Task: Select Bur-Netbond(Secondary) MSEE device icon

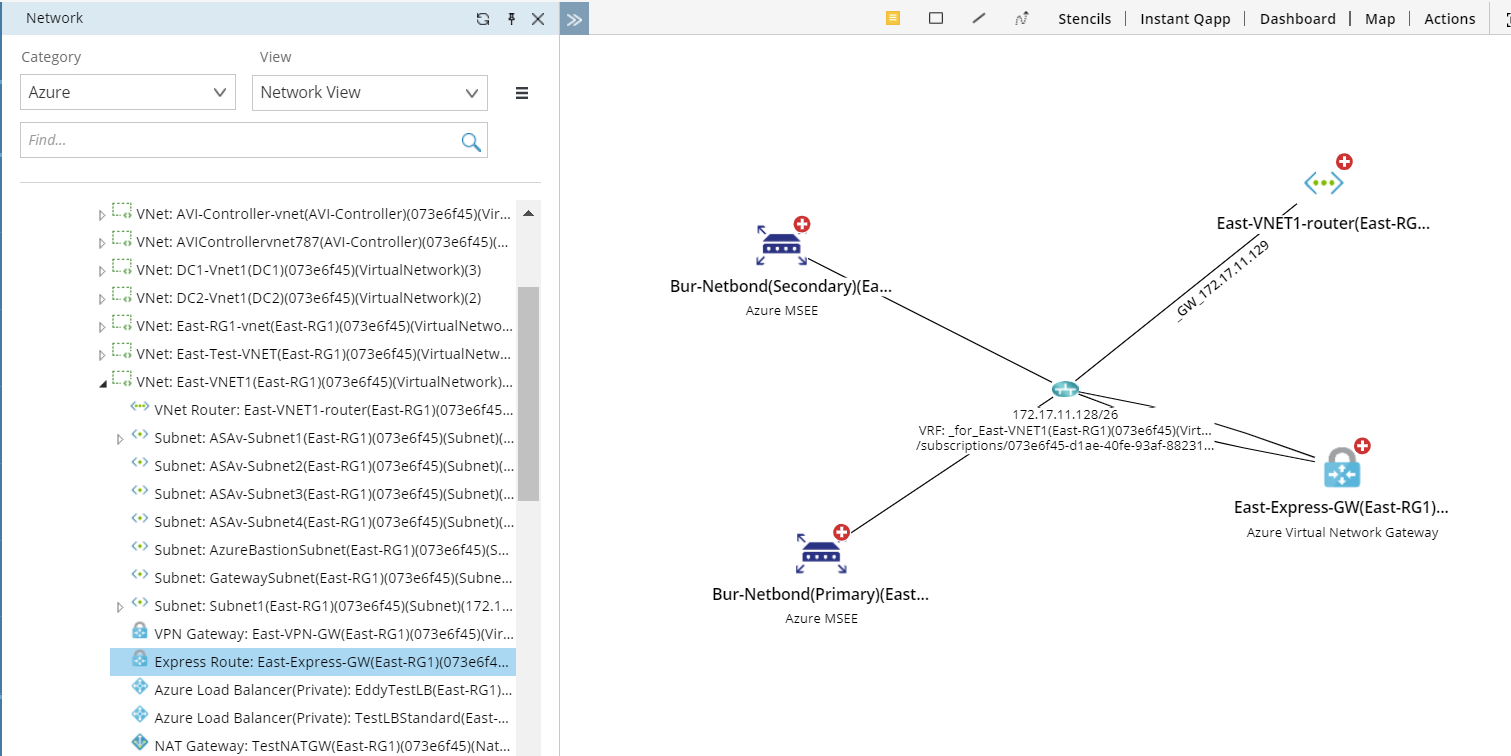Action: click(781, 245)
